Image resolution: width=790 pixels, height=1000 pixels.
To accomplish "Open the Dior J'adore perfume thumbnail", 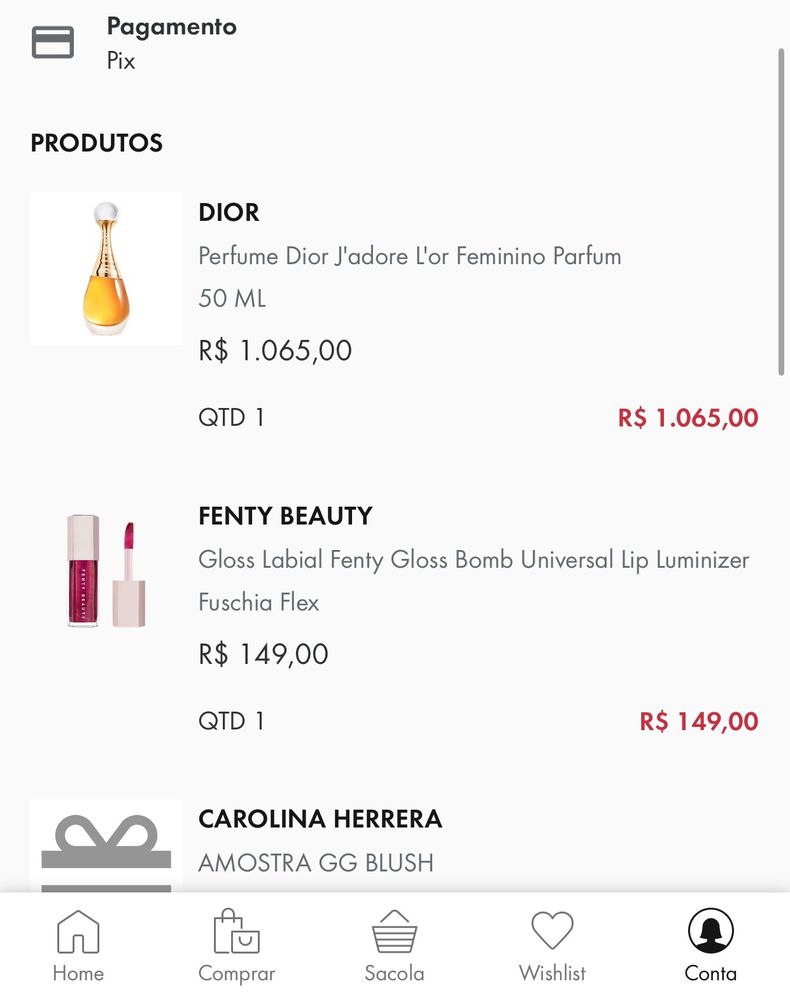I will (x=106, y=269).
